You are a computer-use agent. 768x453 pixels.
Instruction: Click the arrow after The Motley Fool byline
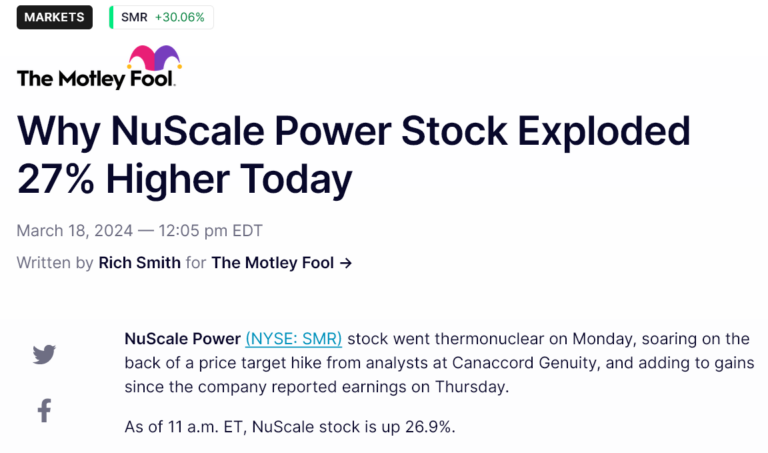[346, 263]
